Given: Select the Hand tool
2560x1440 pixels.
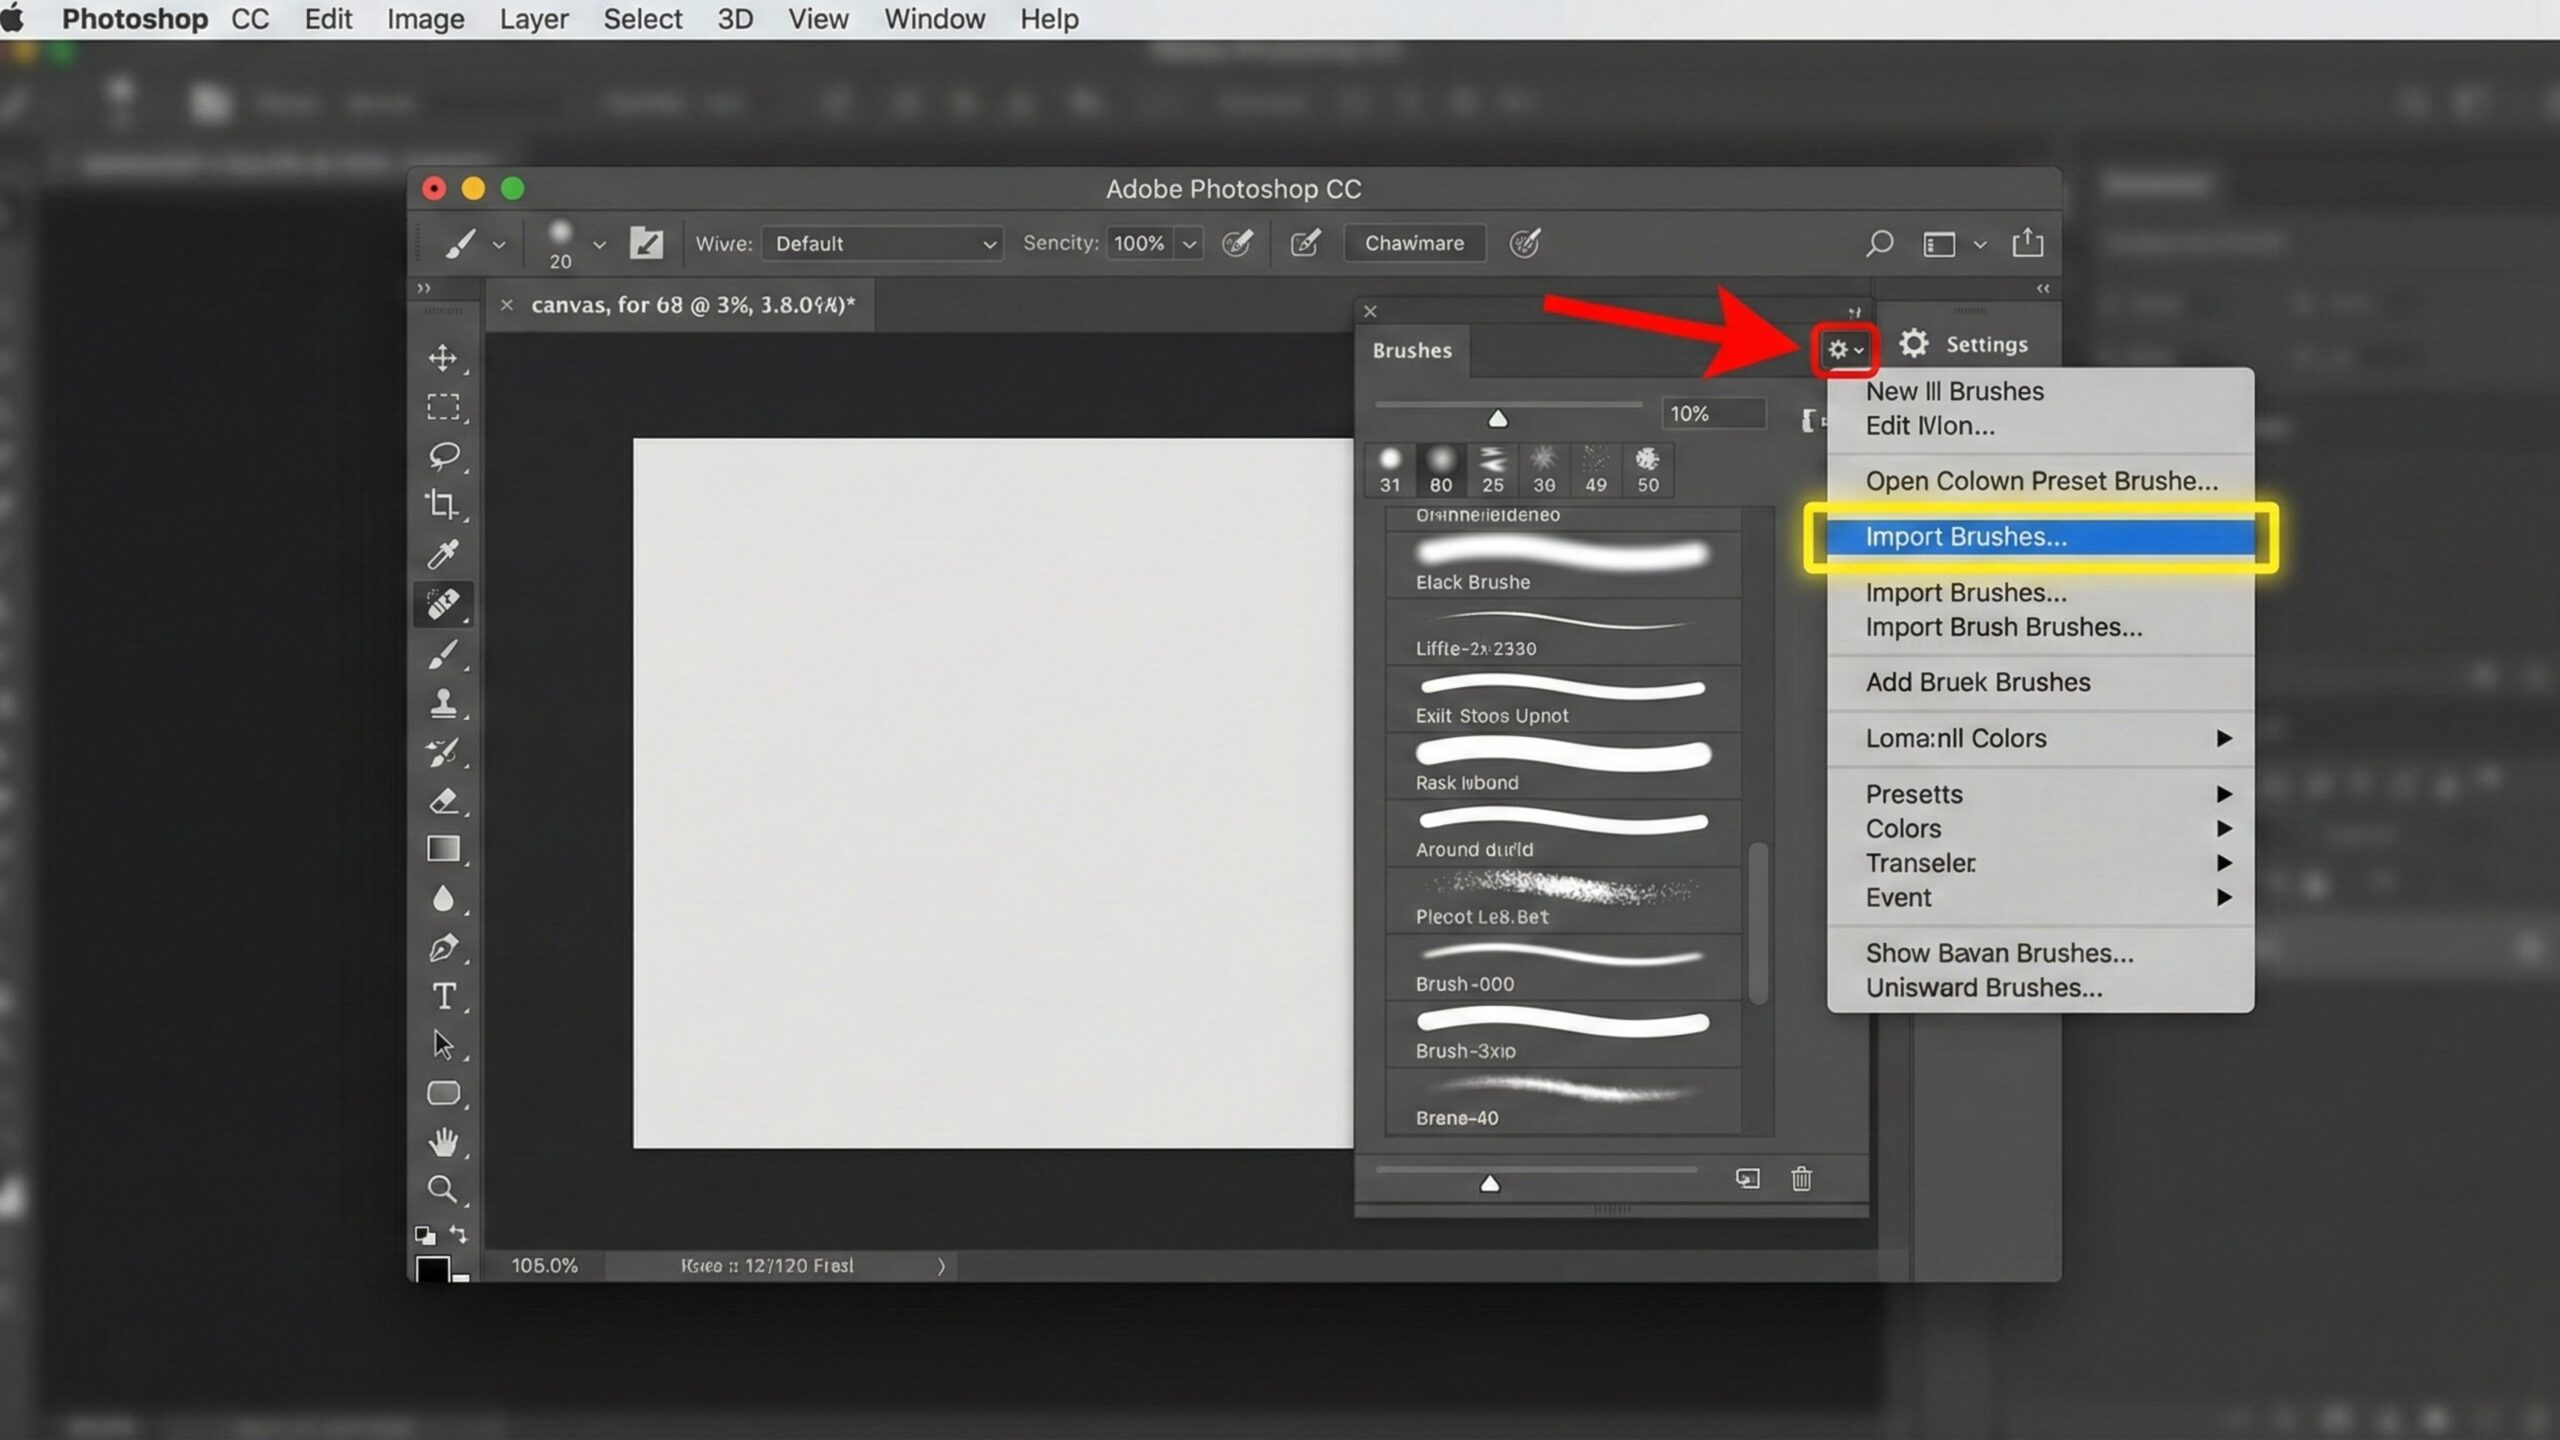Looking at the screenshot, I should coord(443,1141).
